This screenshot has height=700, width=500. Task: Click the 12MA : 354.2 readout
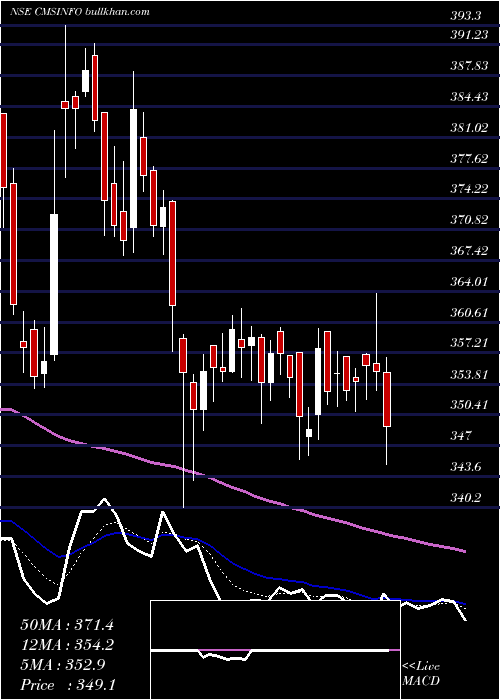[x=67, y=645]
